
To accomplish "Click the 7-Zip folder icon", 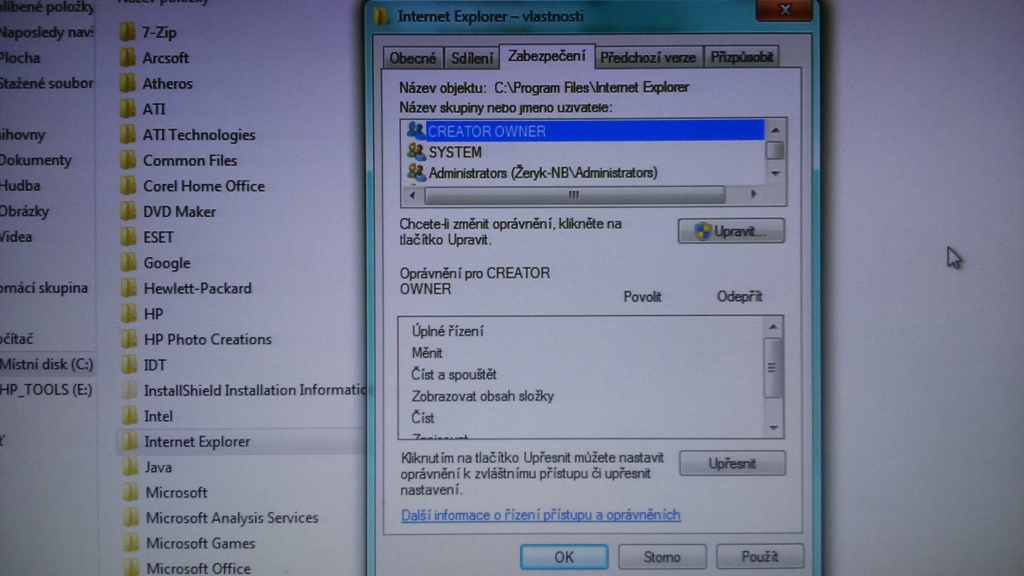I will coord(128,32).
